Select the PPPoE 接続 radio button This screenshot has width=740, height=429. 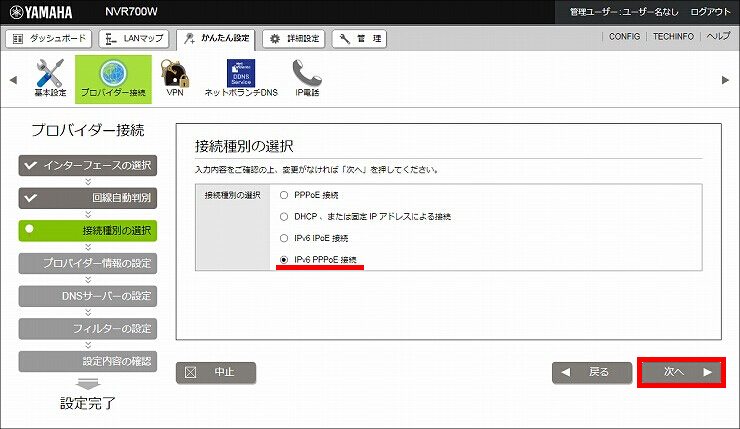pyautogui.click(x=284, y=195)
